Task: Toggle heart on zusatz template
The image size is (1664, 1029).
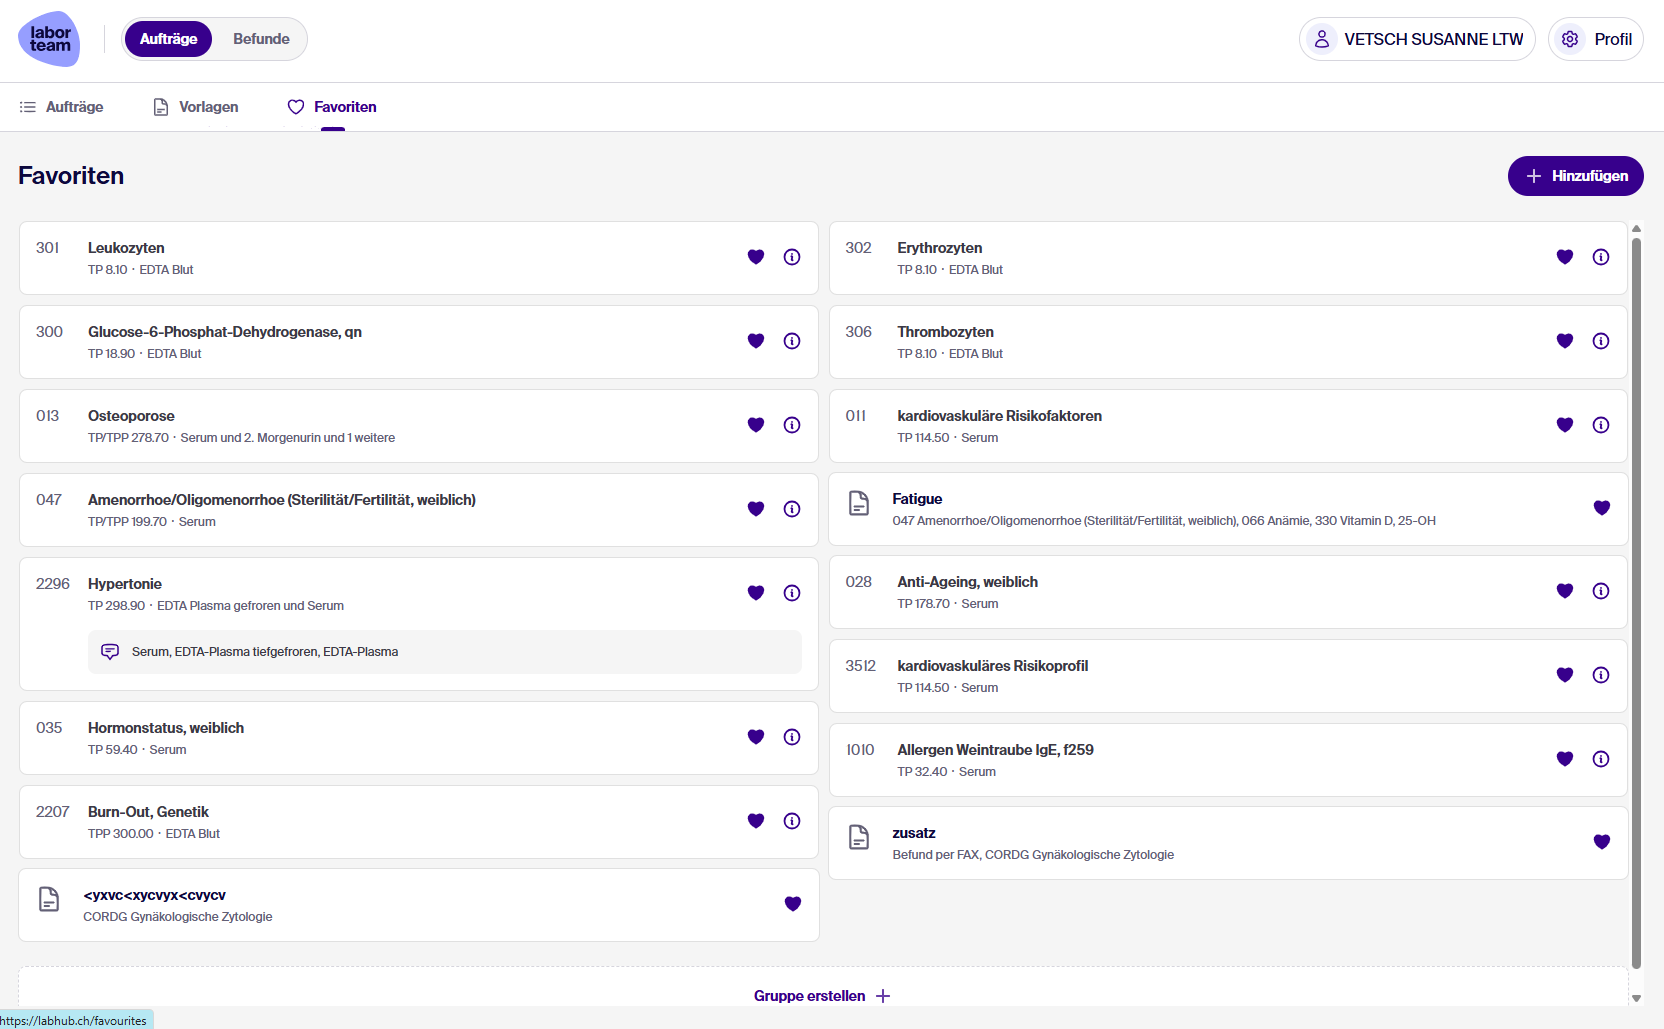Action: [1602, 842]
